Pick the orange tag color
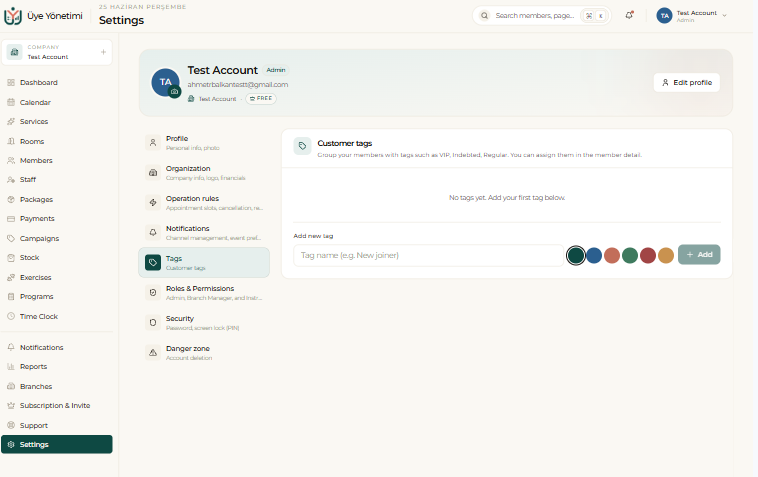The width and height of the screenshot is (758, 477). pyautogui.click(x=666, y=255)
